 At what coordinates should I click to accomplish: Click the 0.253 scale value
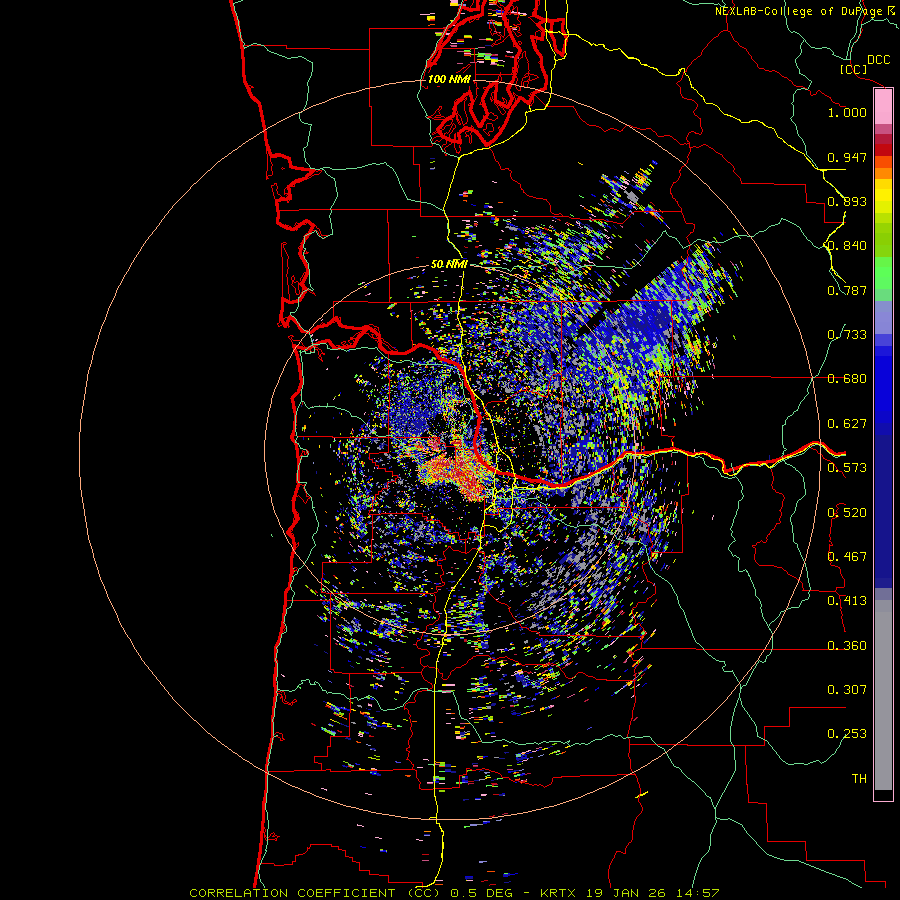pos(847,734)
